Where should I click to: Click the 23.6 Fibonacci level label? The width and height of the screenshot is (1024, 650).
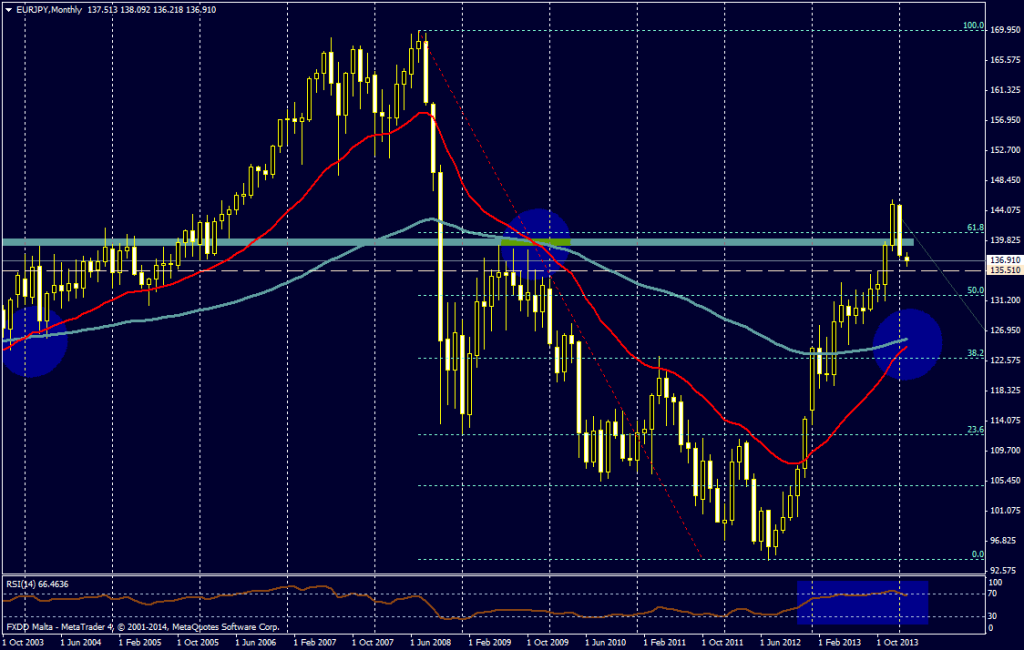975,429
